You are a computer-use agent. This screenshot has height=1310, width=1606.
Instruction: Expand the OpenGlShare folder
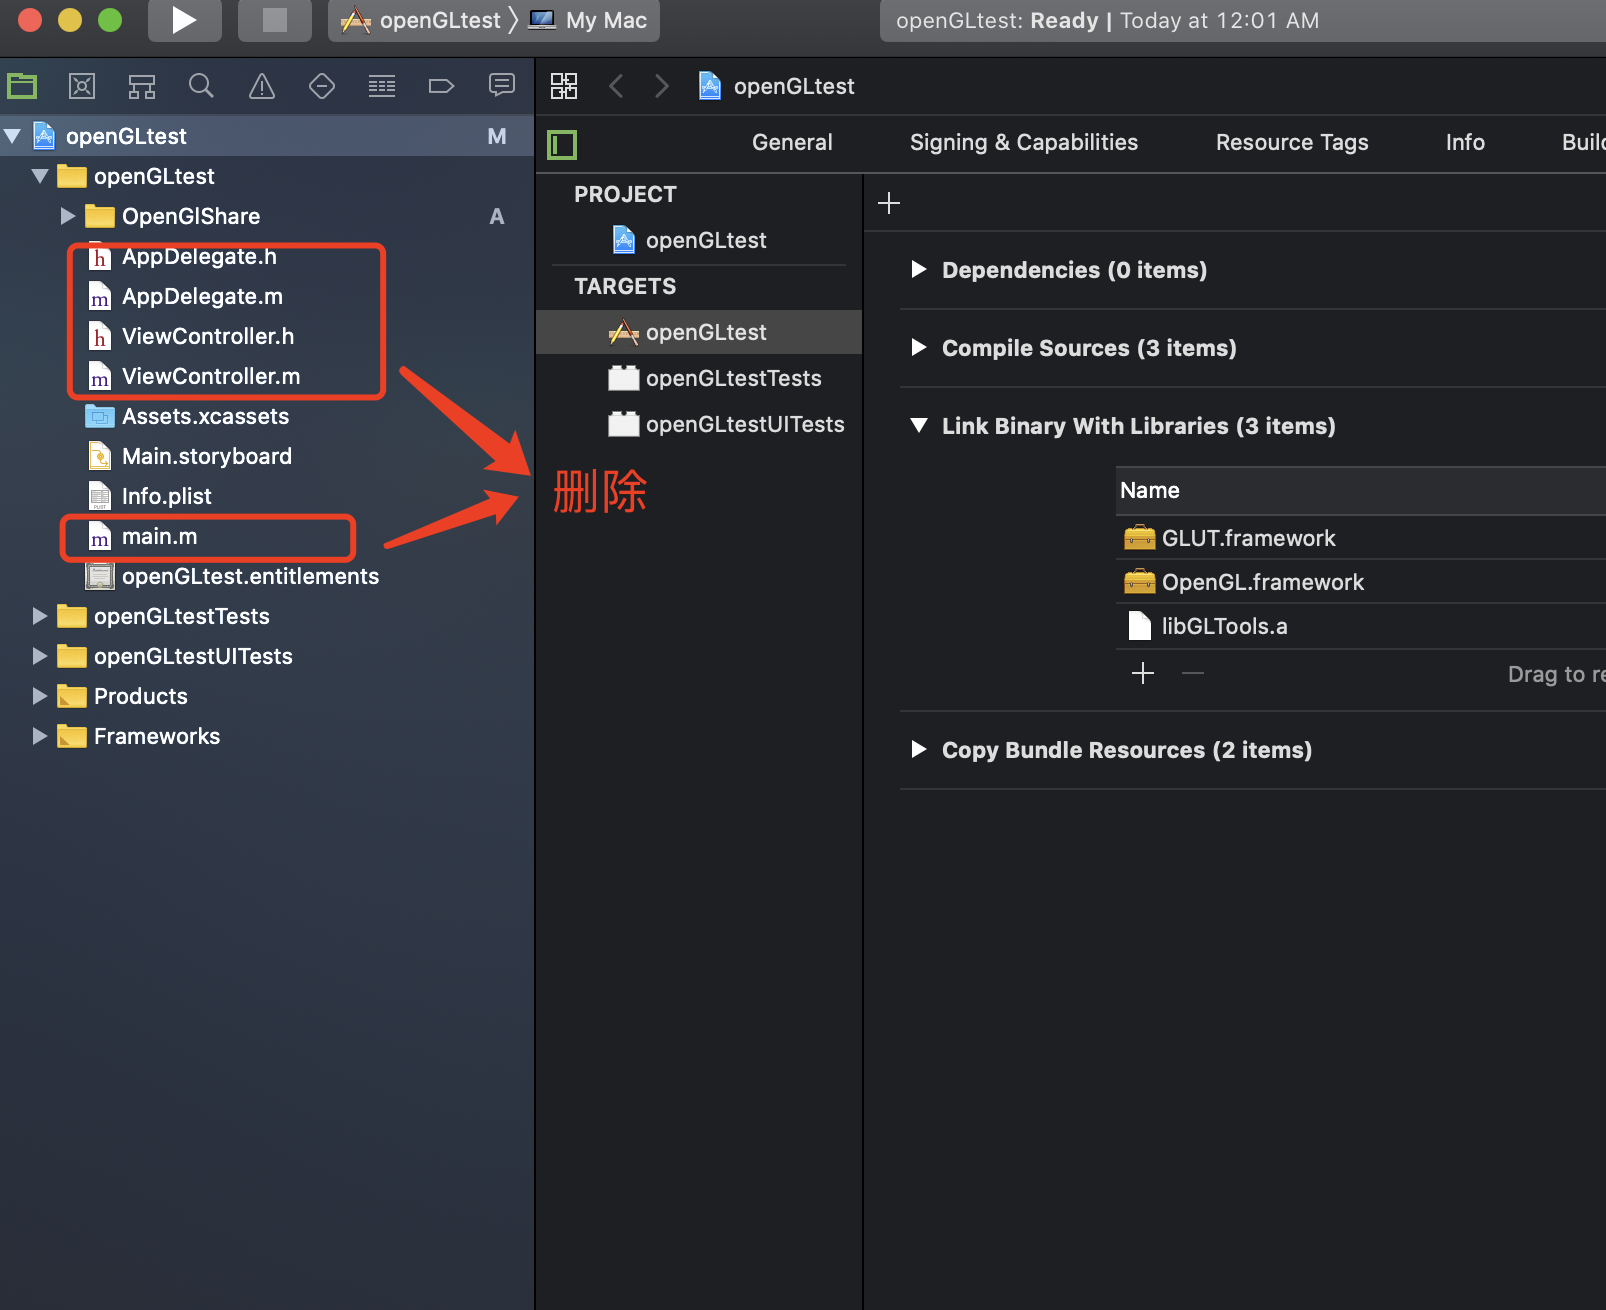coord(68,216)
